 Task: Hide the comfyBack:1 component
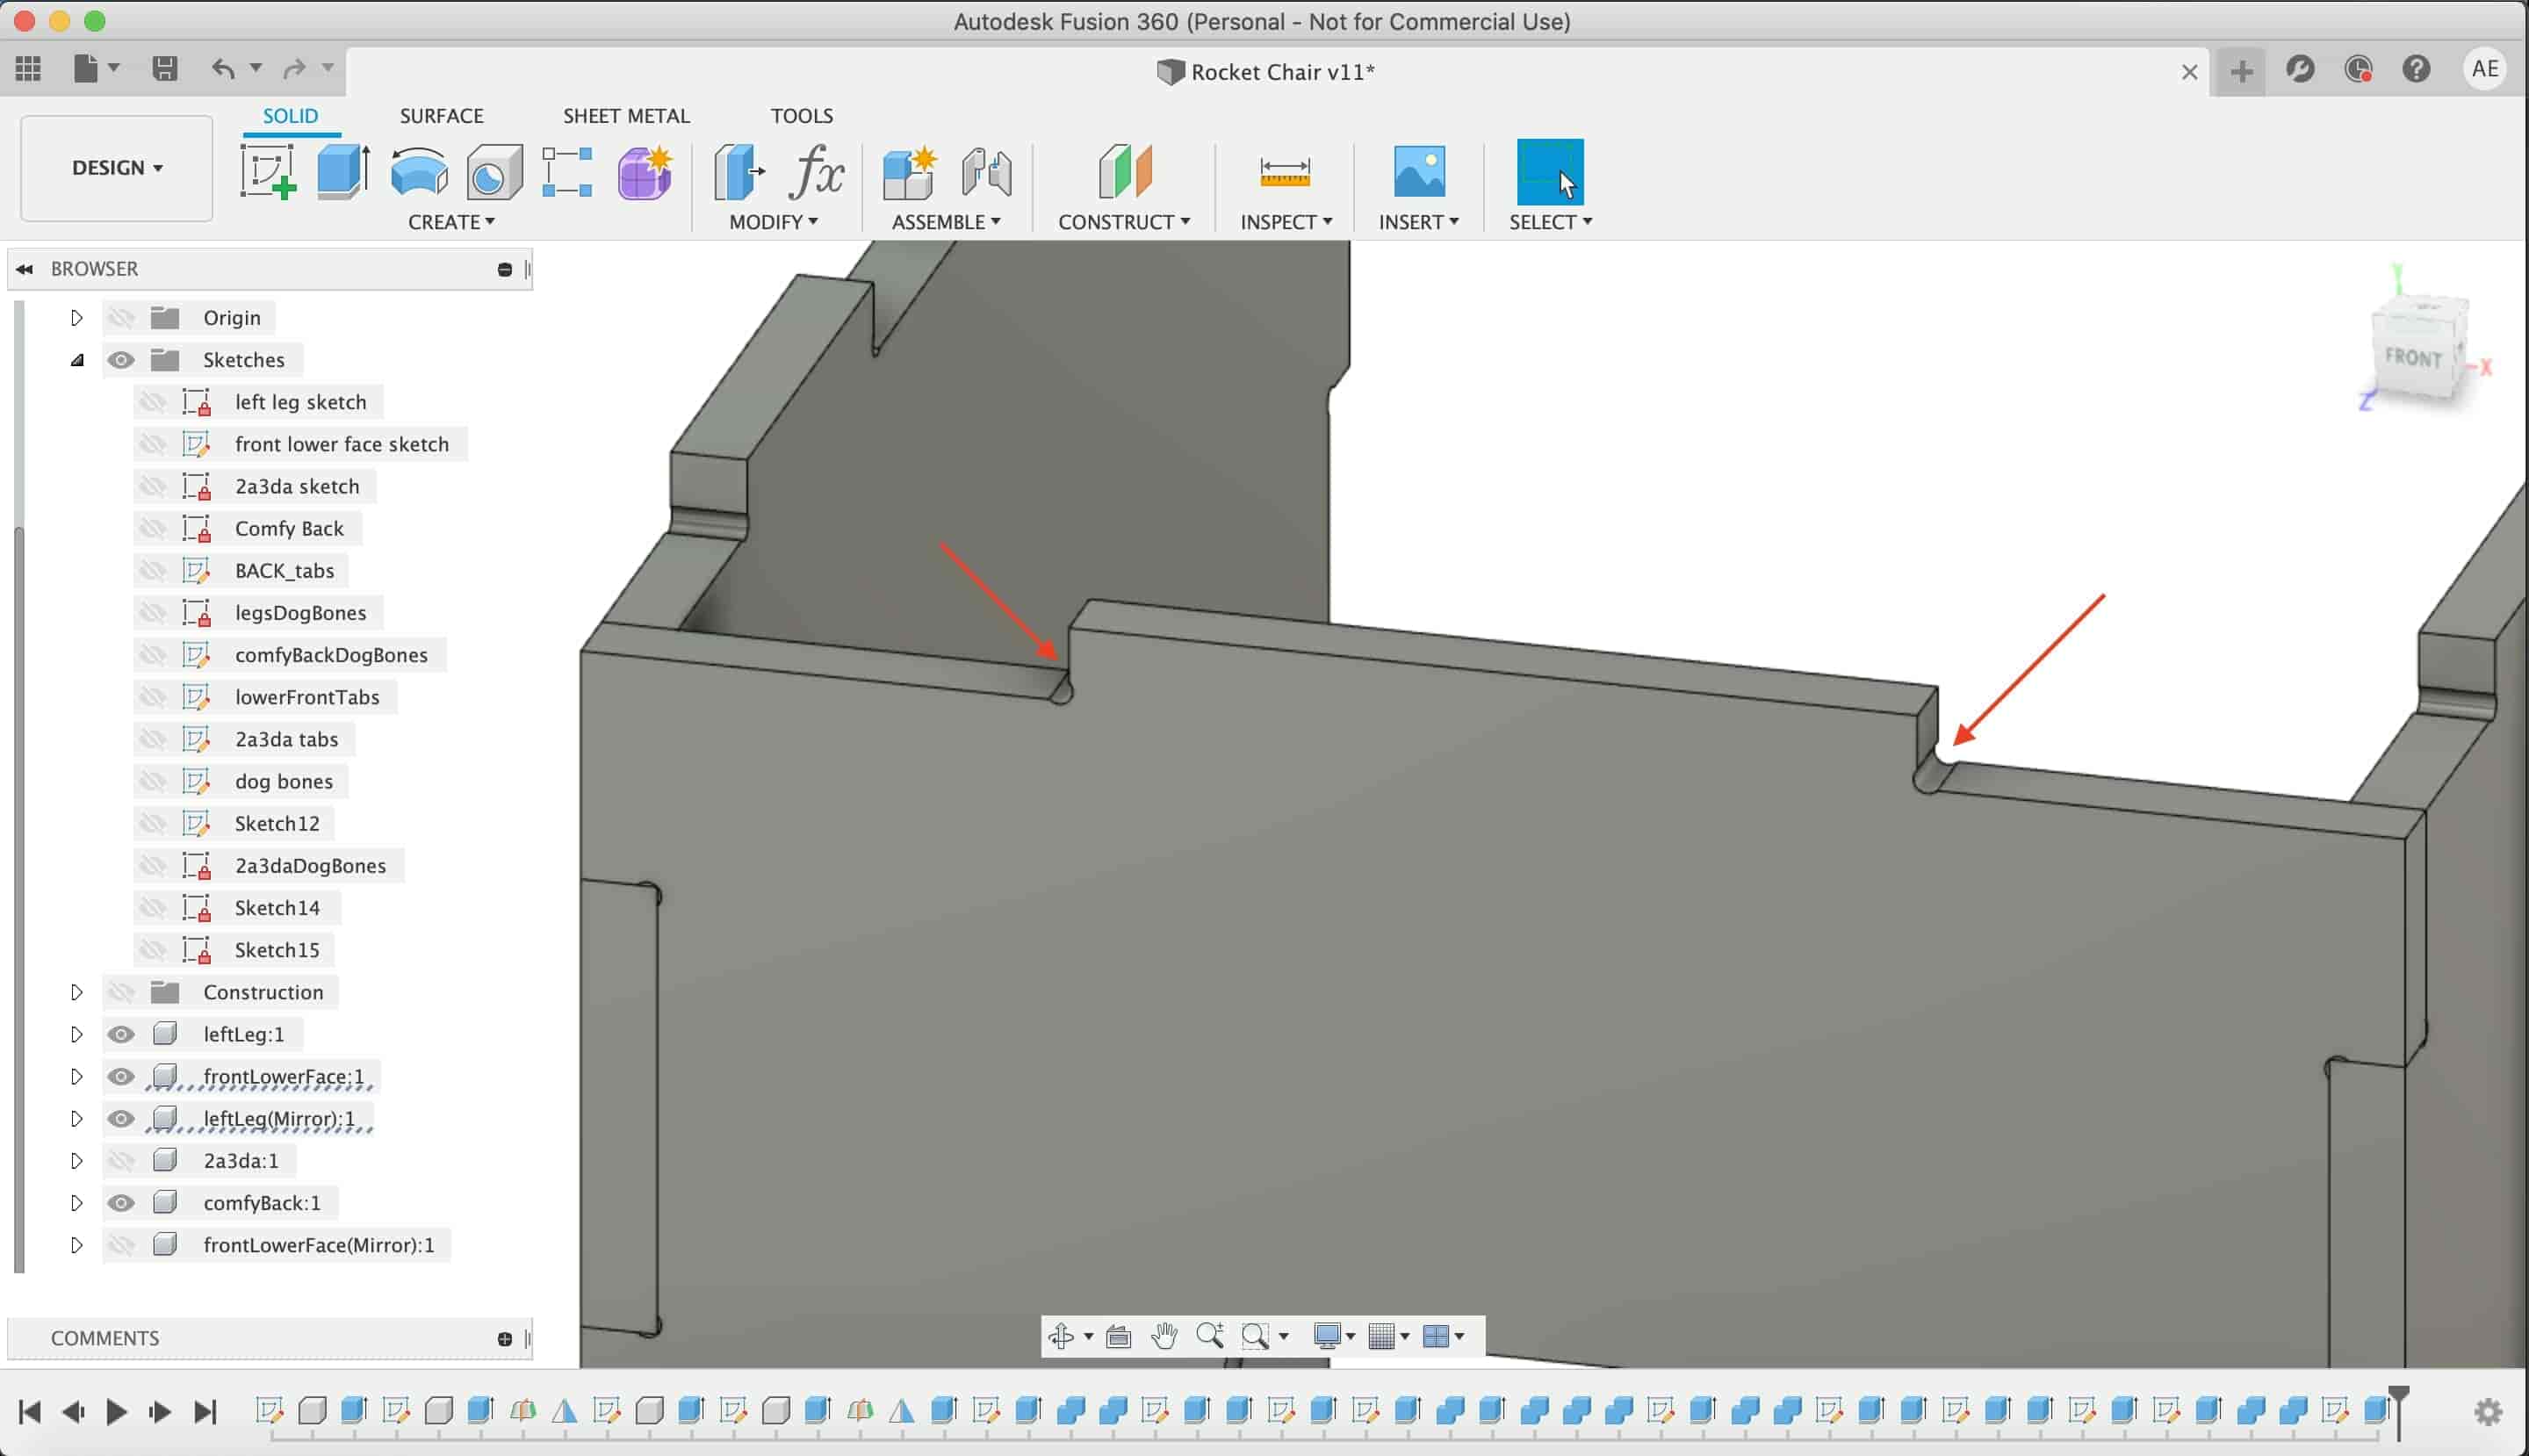point(121,1203)
